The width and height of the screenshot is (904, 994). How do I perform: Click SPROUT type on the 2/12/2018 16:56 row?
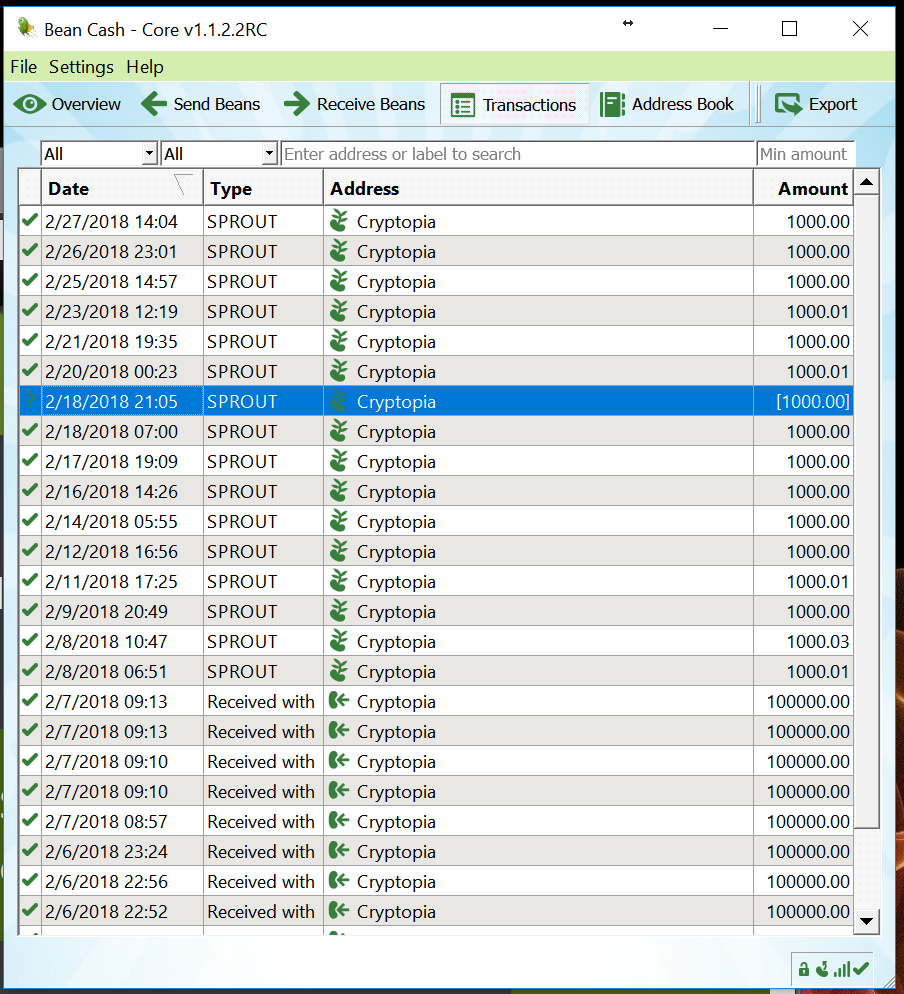tap(242, 552)
